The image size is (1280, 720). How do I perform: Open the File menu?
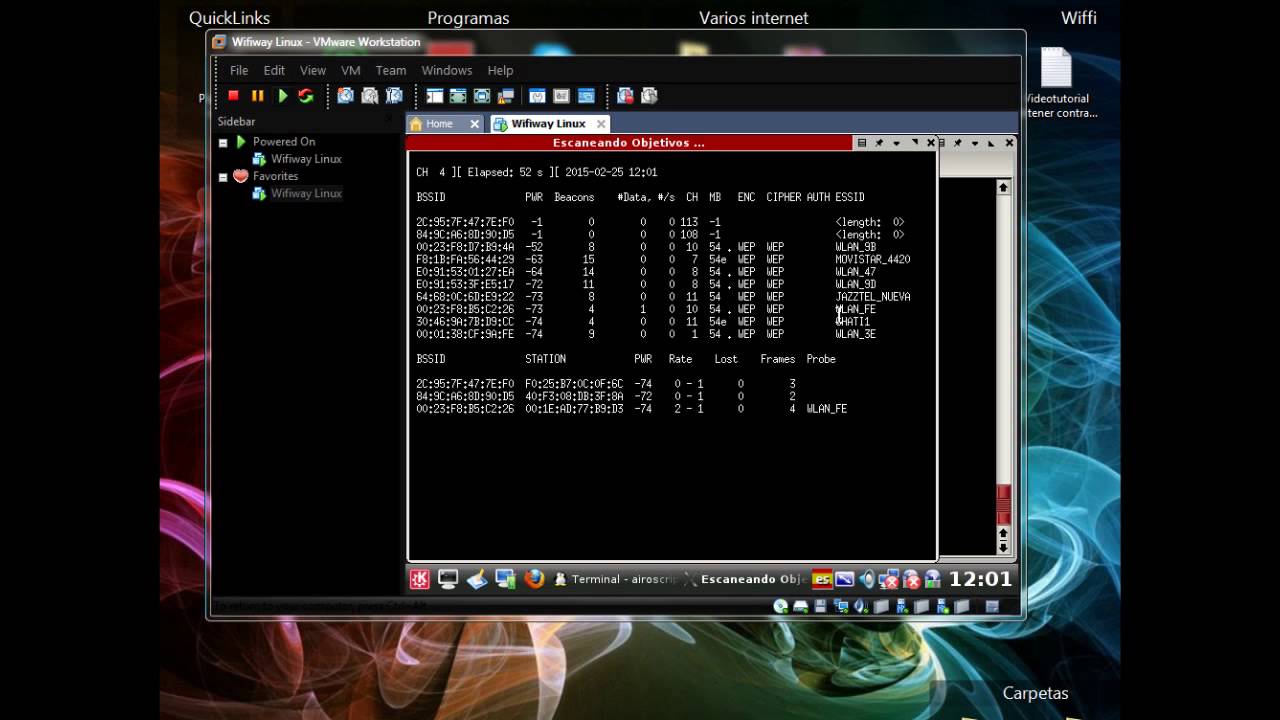[x=239, y=70]
